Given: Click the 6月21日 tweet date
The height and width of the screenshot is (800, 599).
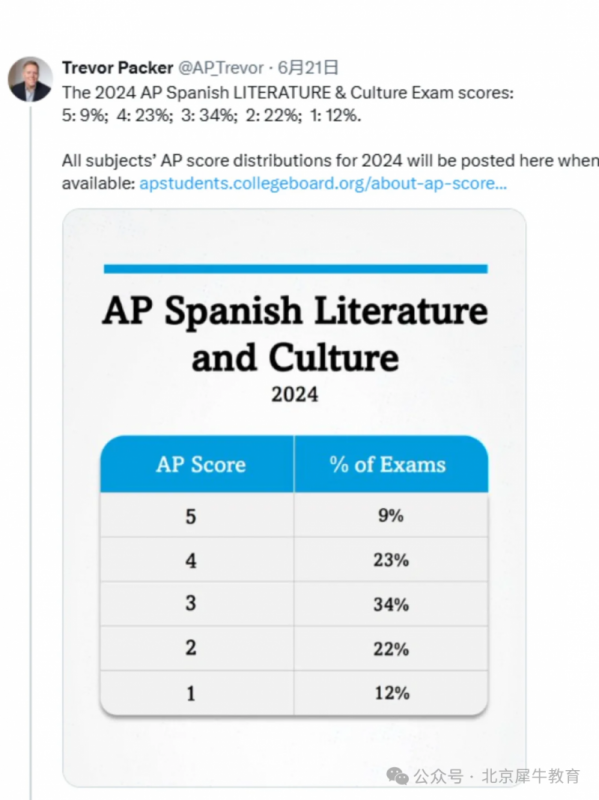Looking at the screenshot, I should [308, 67].
